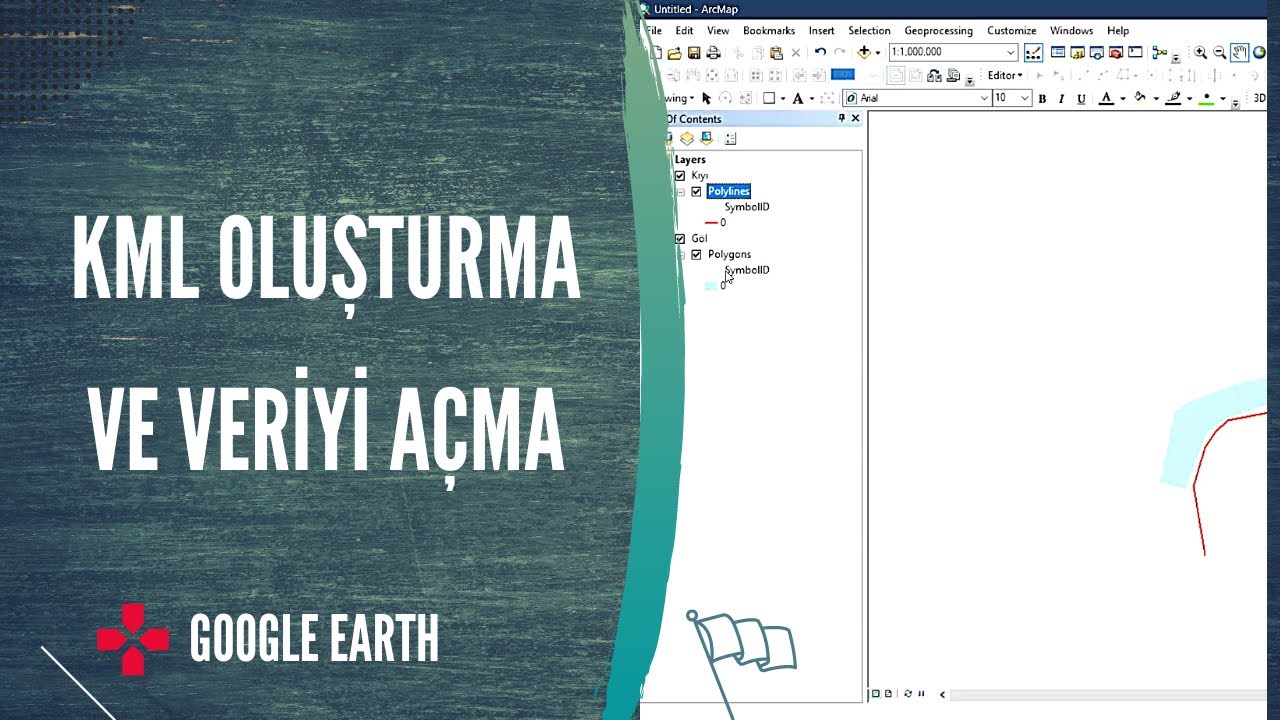Click the Paste clipboard icon
Image resolution: width=1280 pixels, height=720 pixels.
pos(776,53)
